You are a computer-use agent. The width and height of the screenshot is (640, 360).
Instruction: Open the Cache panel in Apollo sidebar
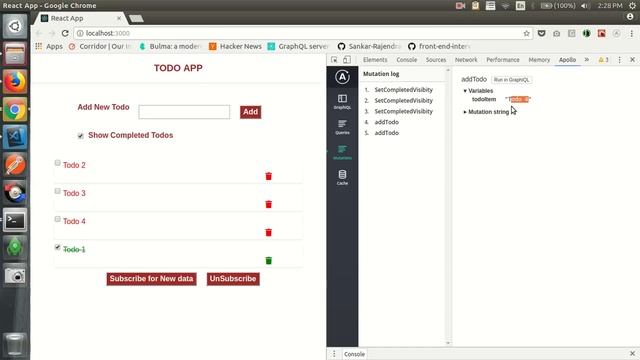coord(342,177)
